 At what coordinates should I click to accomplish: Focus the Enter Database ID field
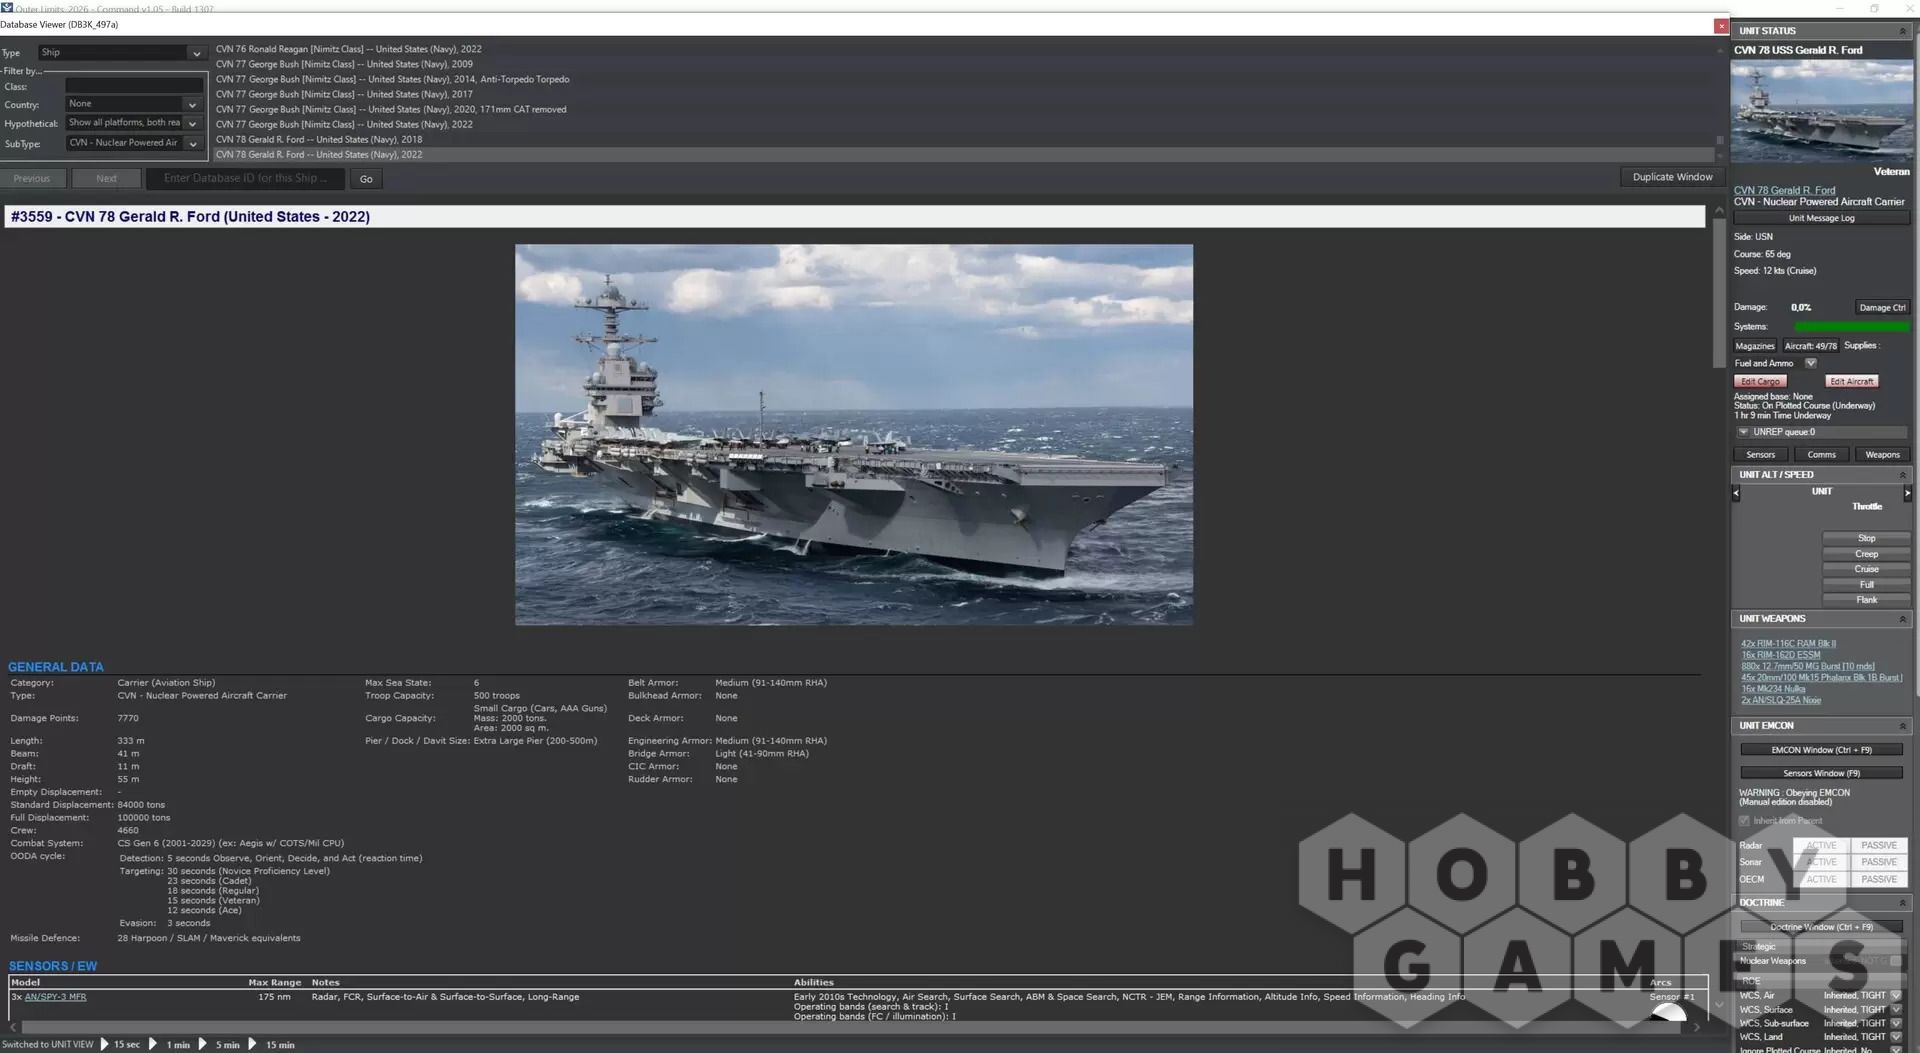245,178
